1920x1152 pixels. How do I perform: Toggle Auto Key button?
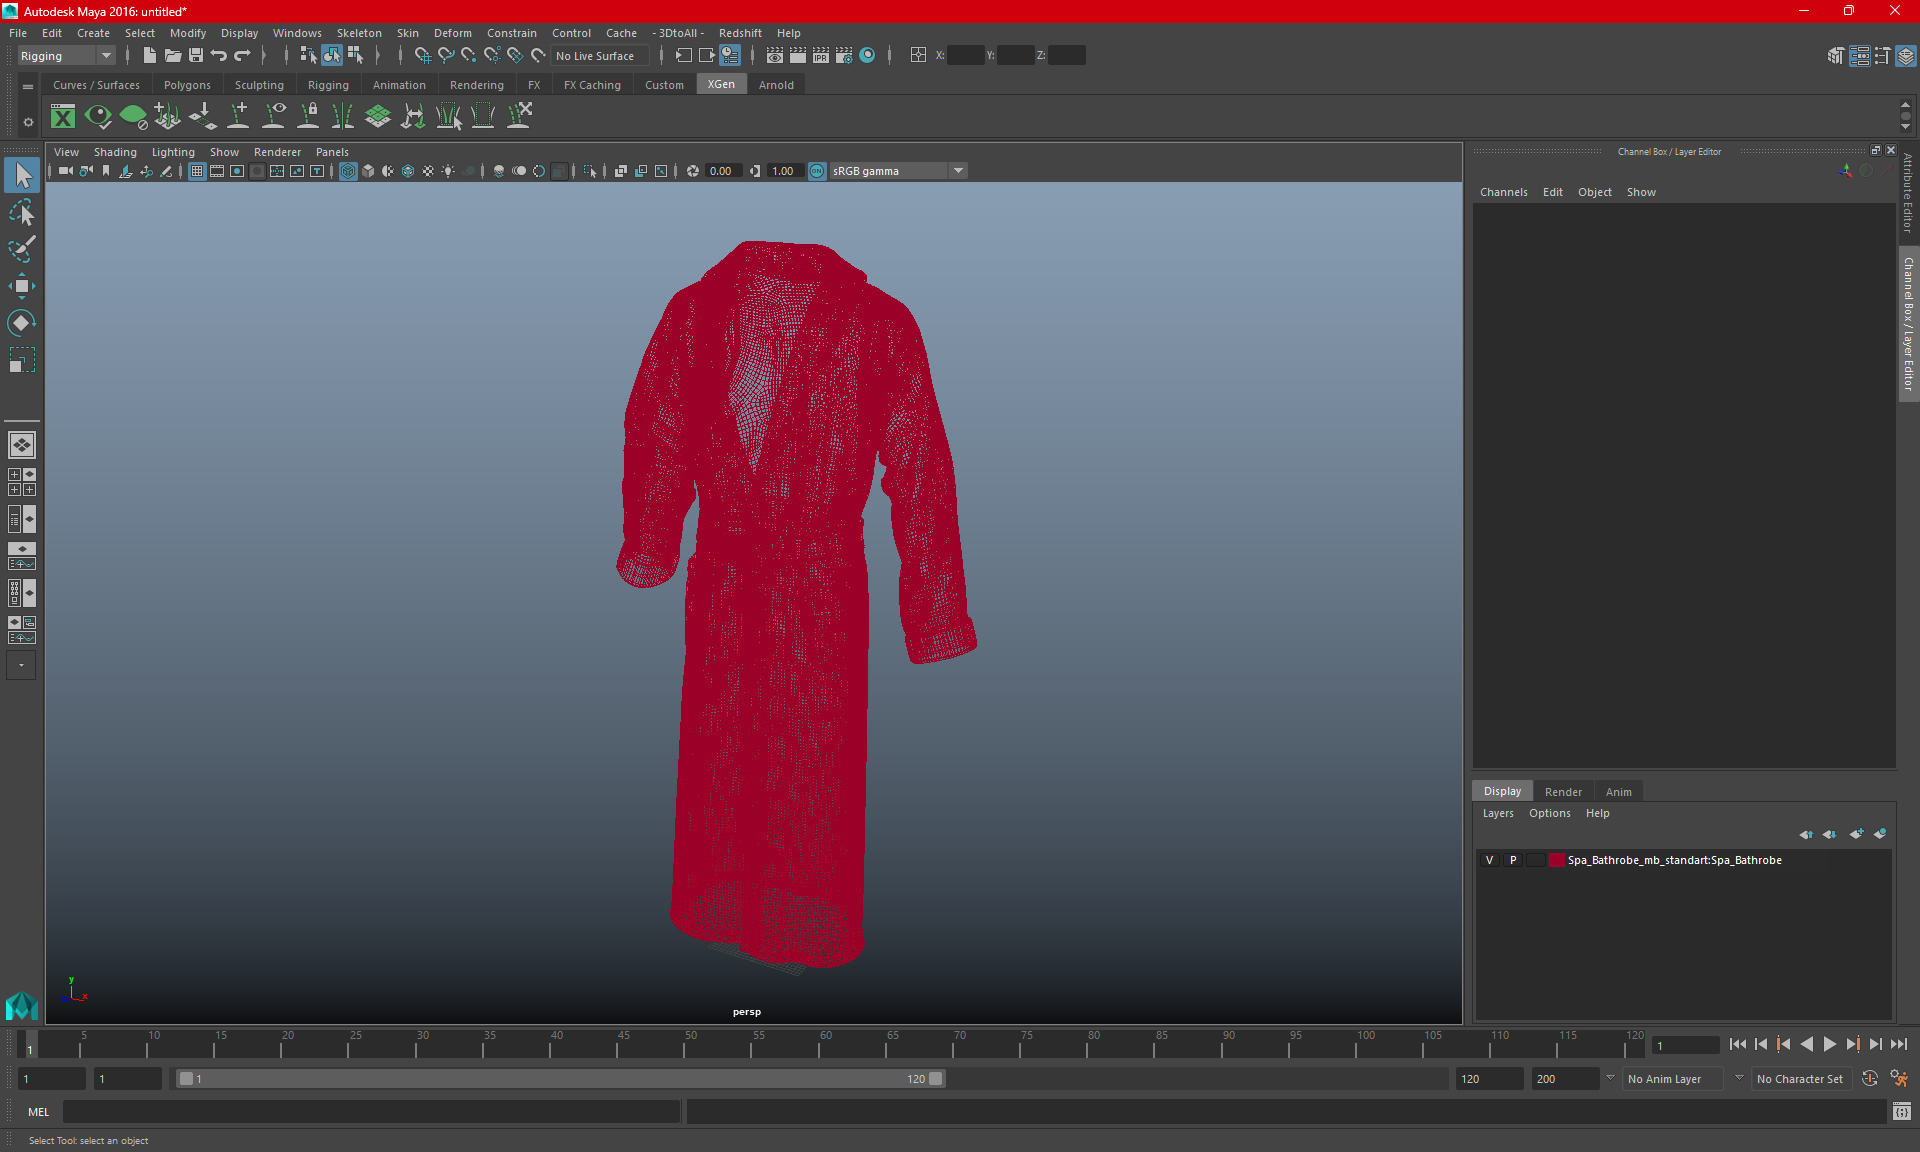1870,1079
